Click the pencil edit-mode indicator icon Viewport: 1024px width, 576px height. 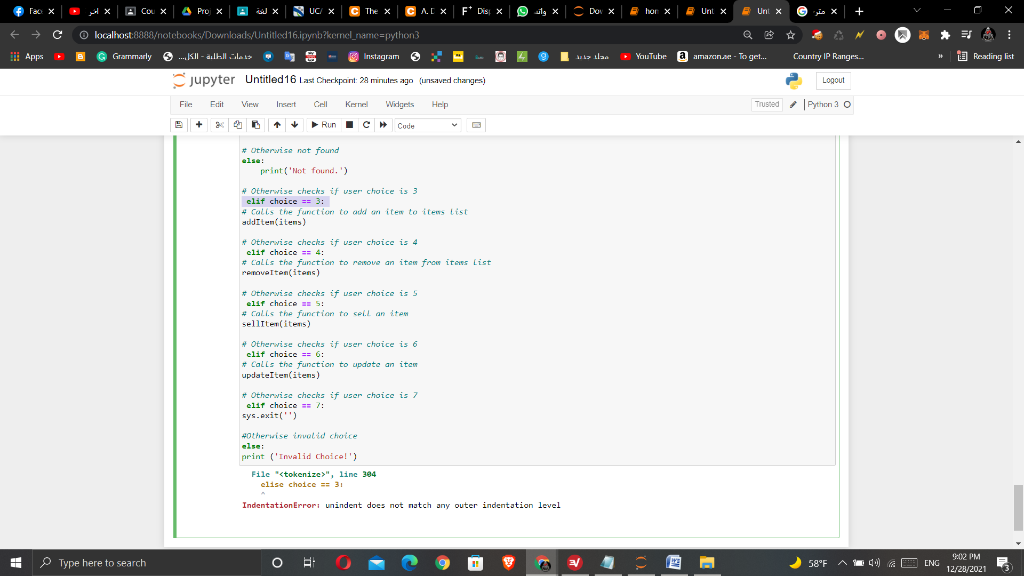point(793,104)
